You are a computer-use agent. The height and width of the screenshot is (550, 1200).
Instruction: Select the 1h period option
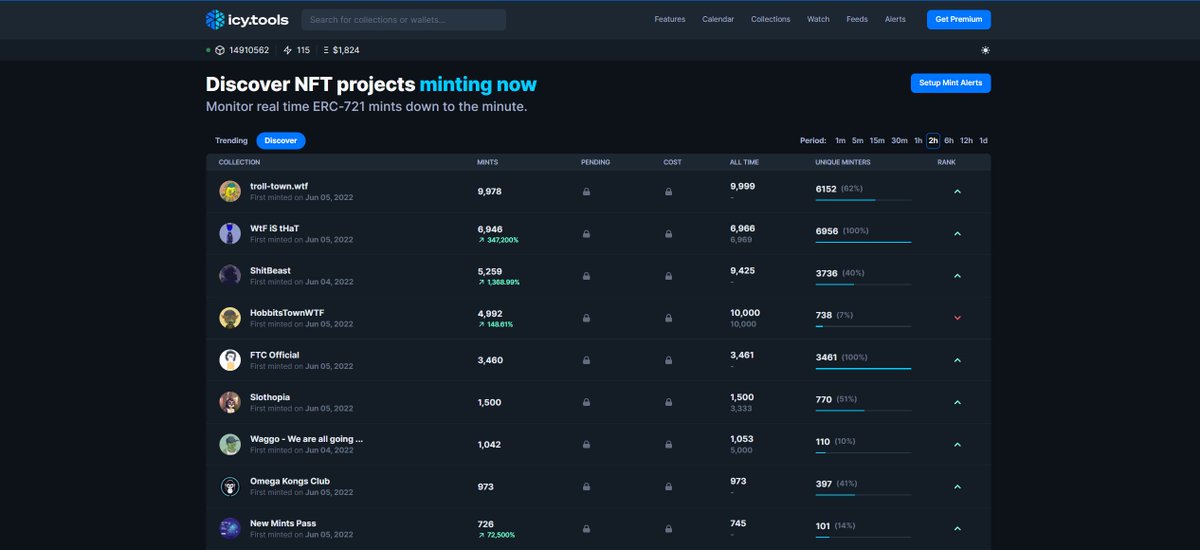(918, 141)
